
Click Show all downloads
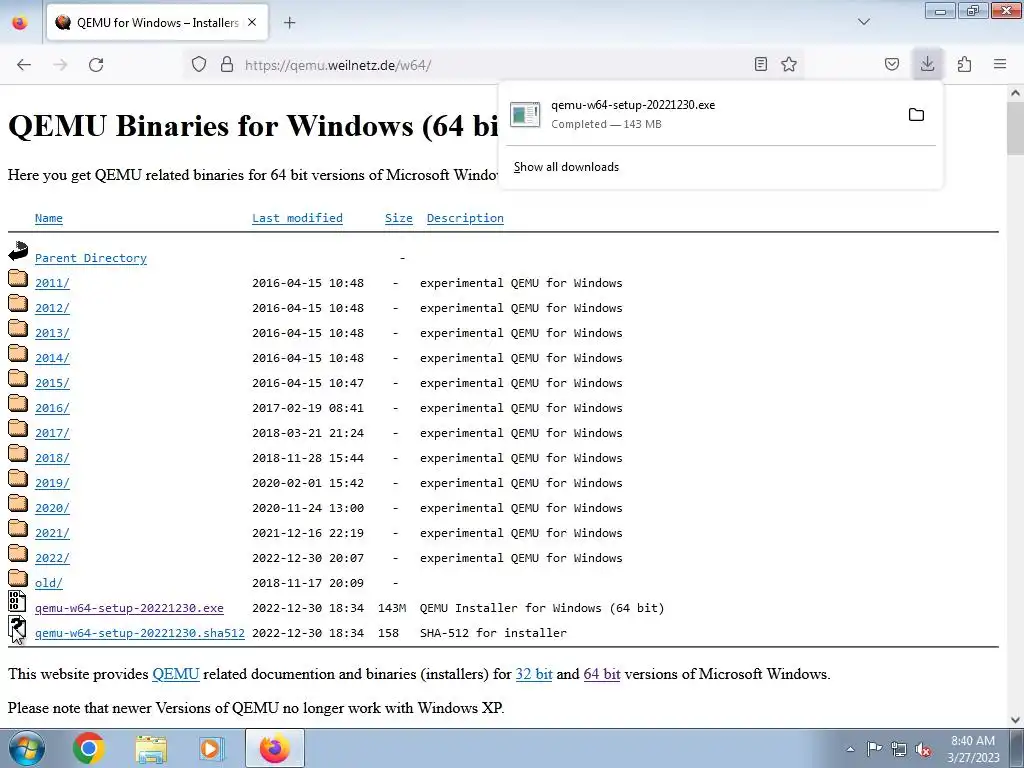[x=566, y=167]
